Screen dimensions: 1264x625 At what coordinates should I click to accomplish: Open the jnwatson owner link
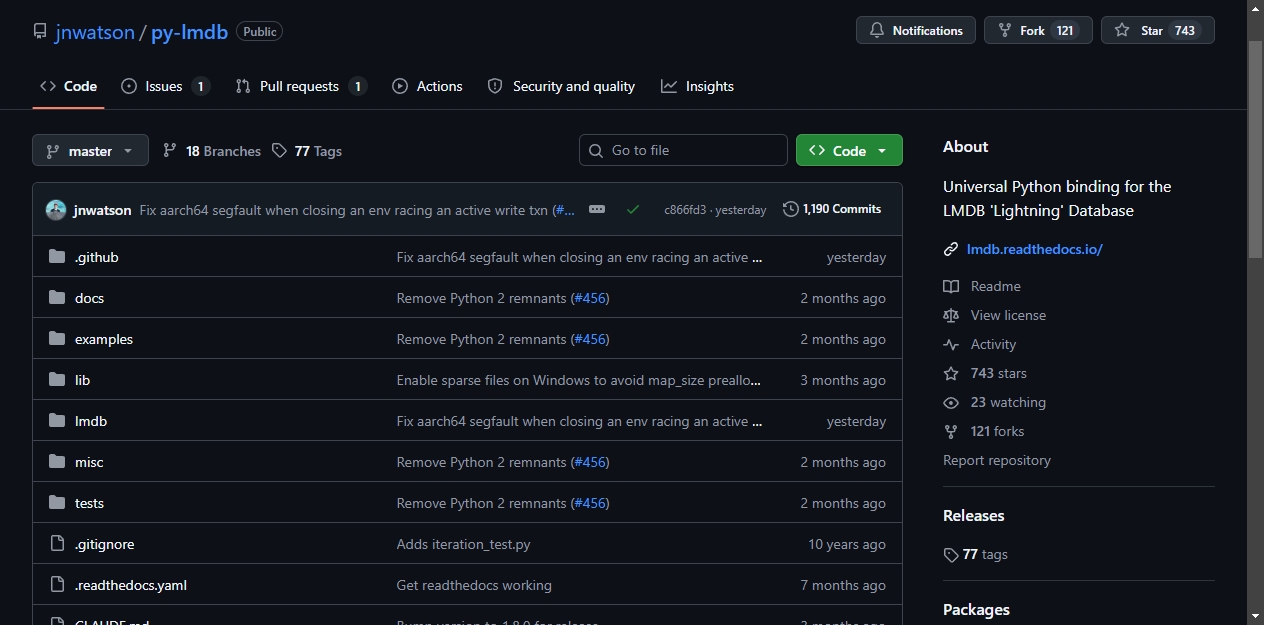click(x=94, y=31)
